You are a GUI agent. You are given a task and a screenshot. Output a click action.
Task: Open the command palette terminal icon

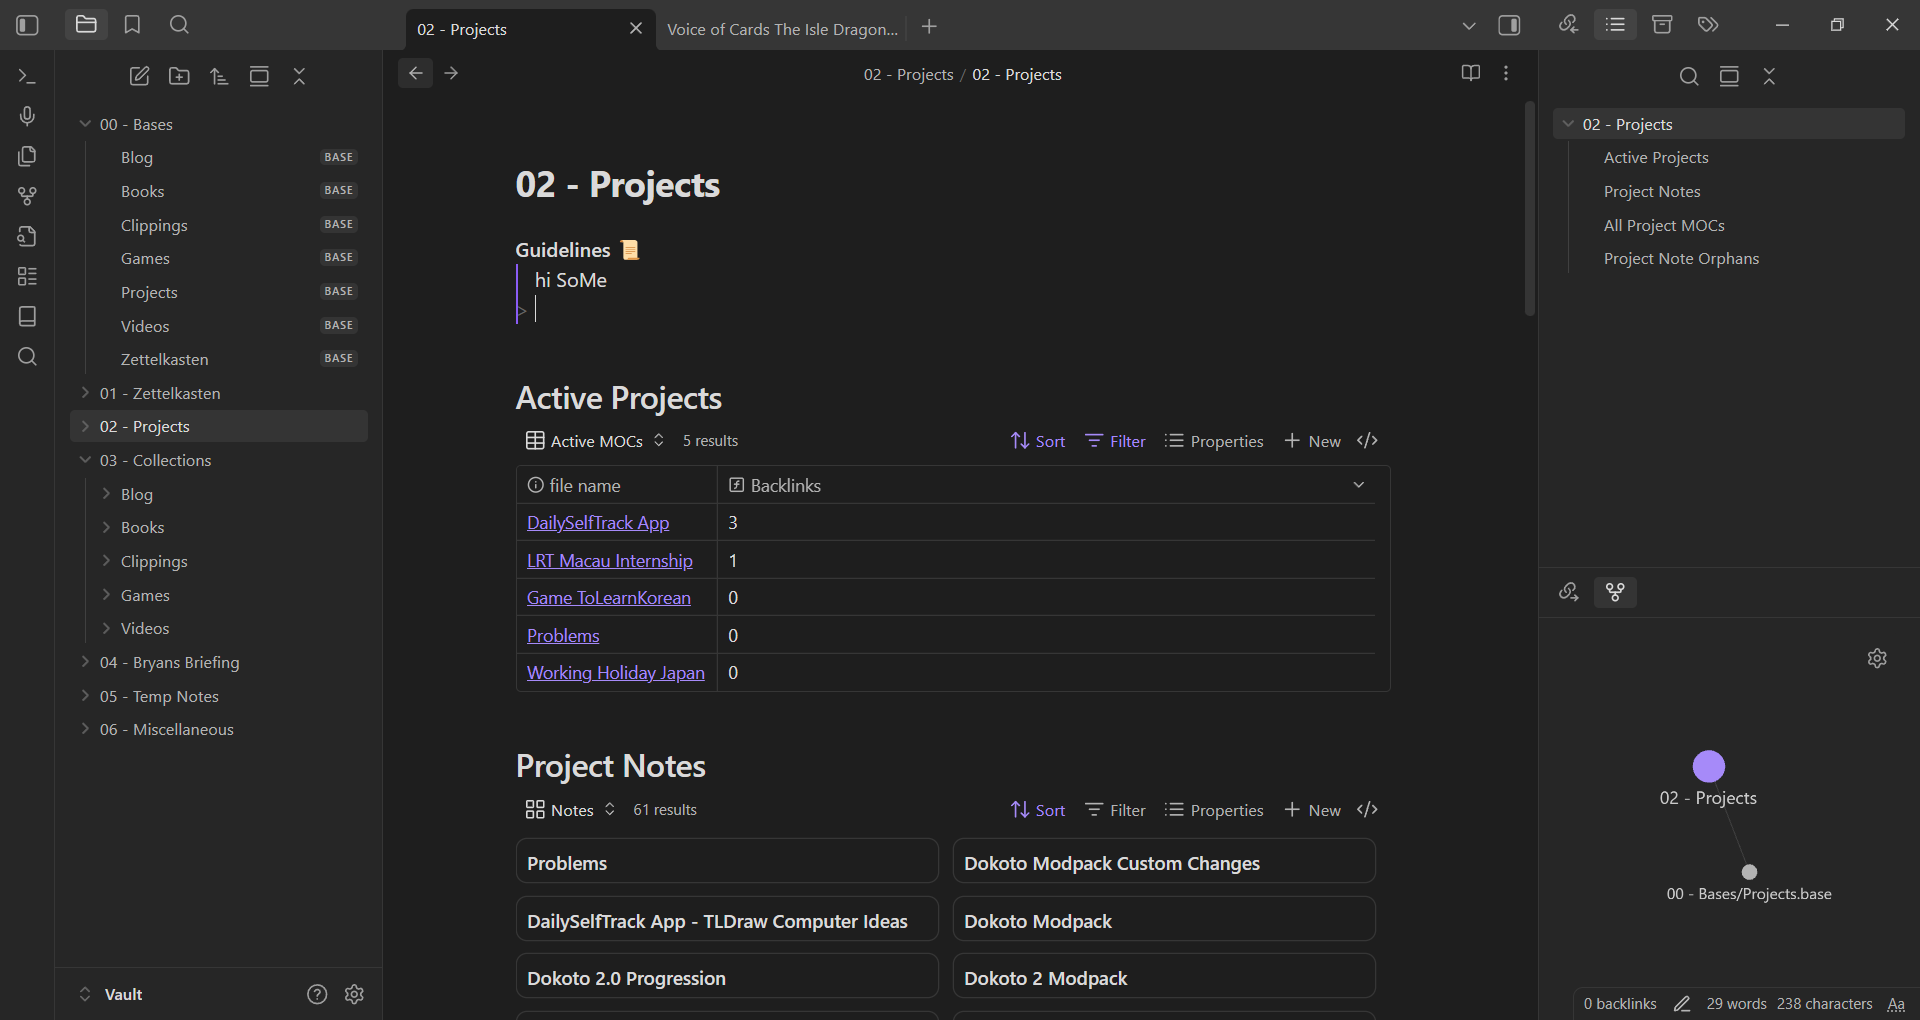[27, 76]
